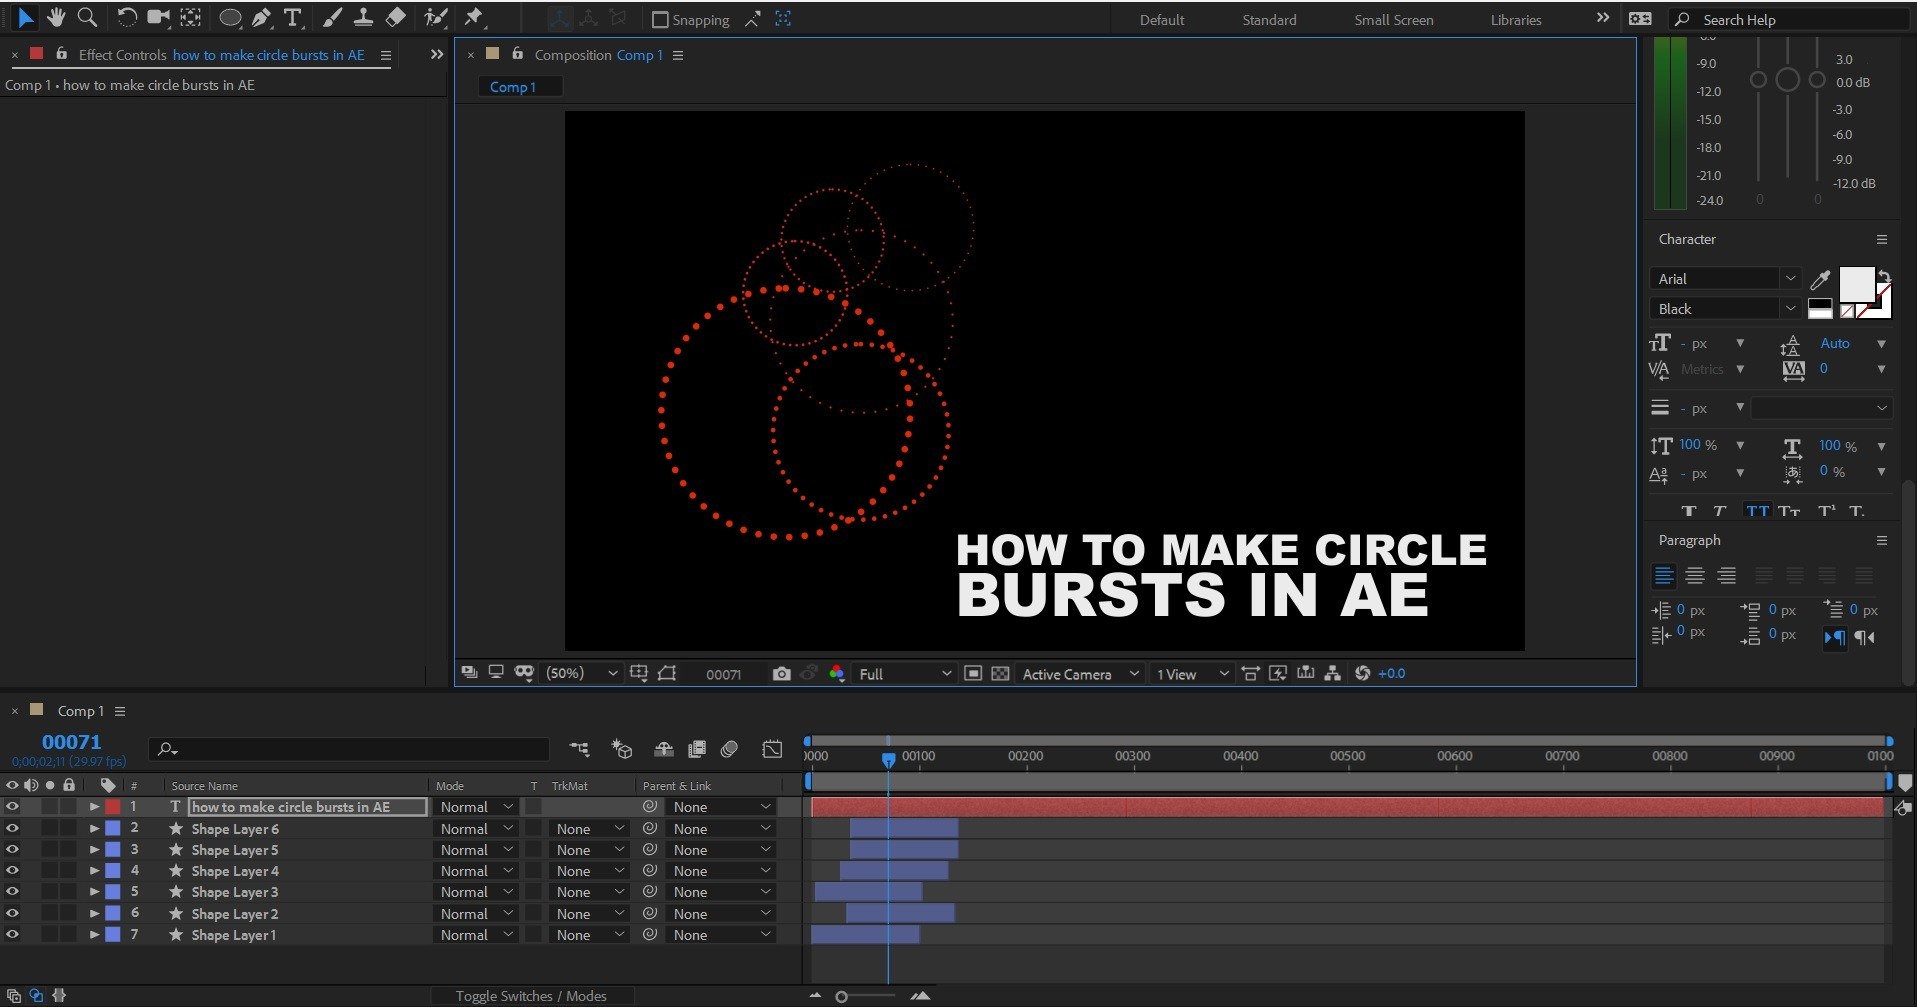
Task: Open TrkMat dropdown for Shape Layer 5
Action: point(590,850)
